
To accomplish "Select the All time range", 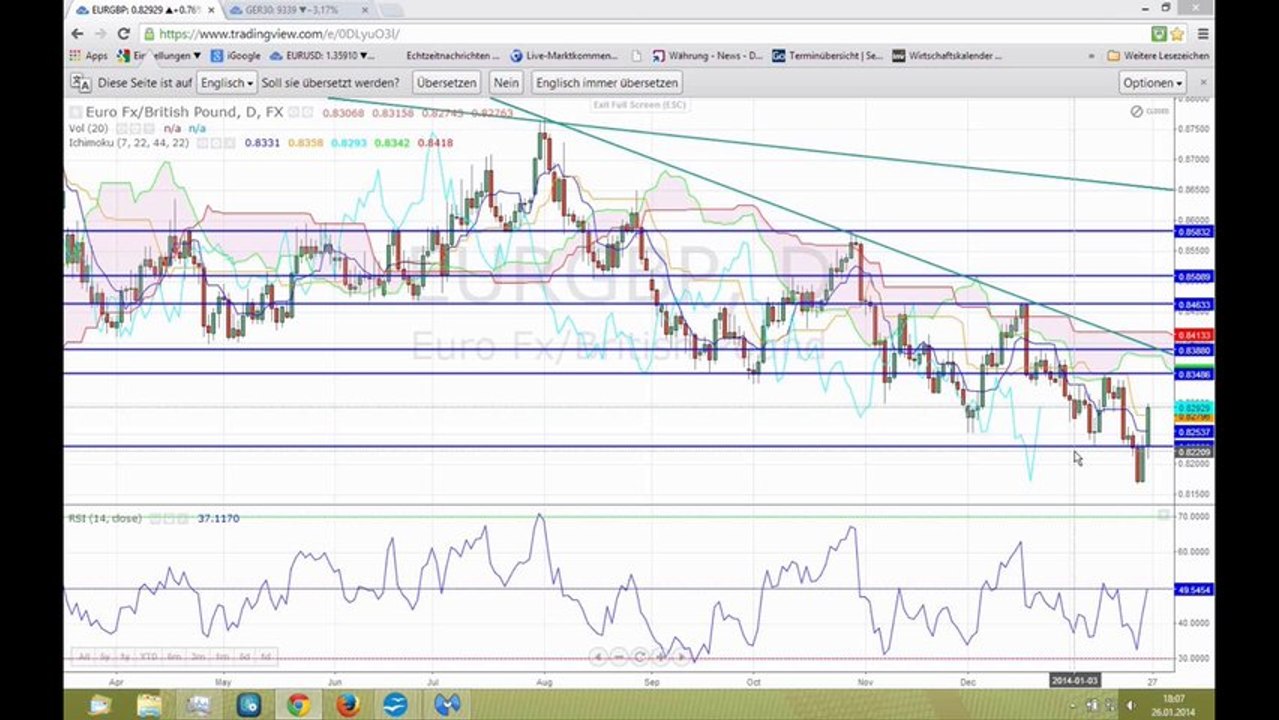I will click(84, 657).
